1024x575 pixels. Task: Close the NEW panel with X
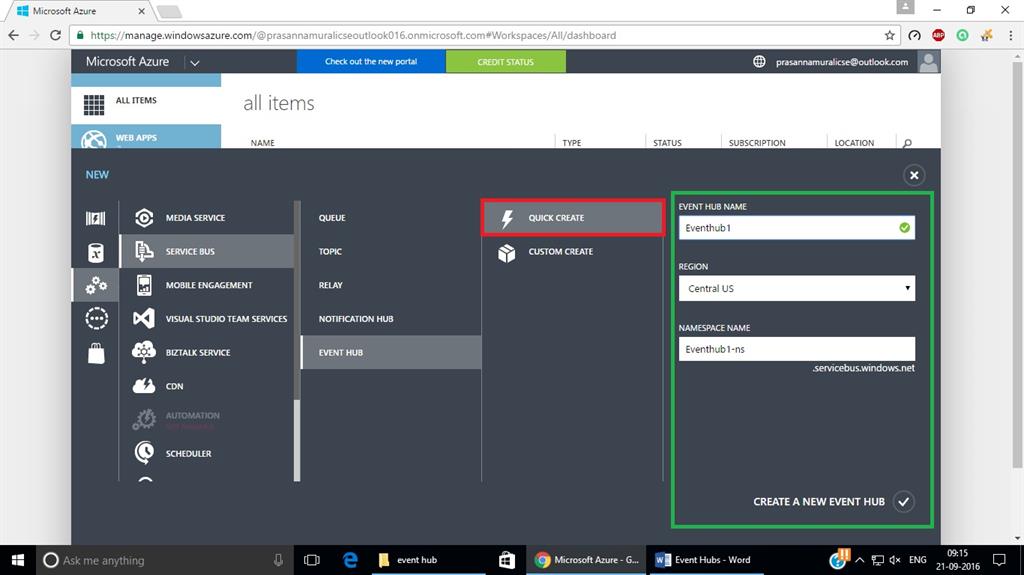click(x=914, y=175)
